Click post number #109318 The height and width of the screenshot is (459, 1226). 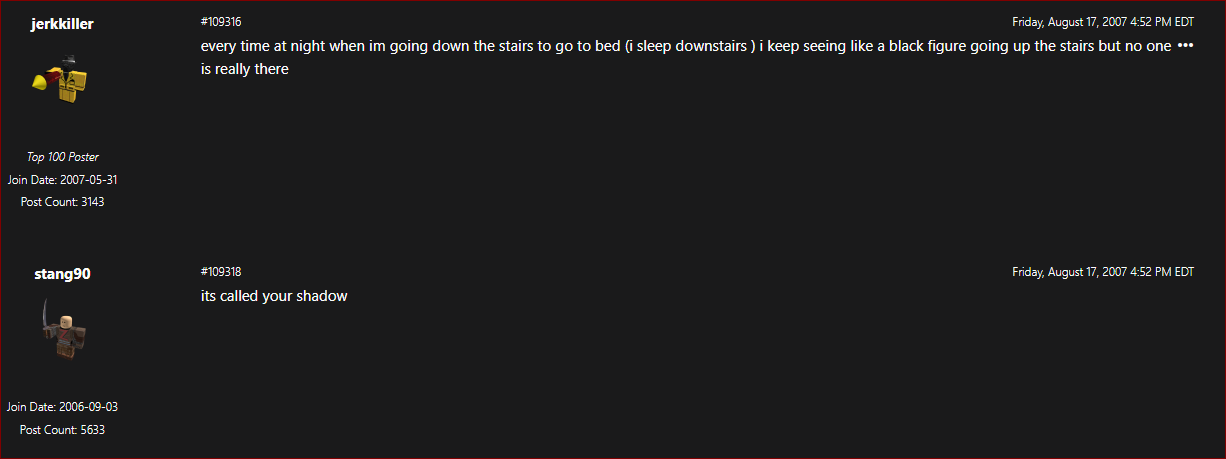coord(221,271)
